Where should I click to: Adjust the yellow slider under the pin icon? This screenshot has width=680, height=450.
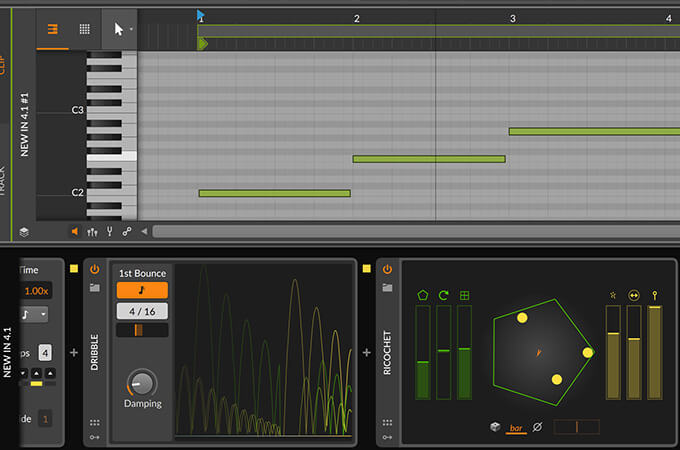click(655, 352)
